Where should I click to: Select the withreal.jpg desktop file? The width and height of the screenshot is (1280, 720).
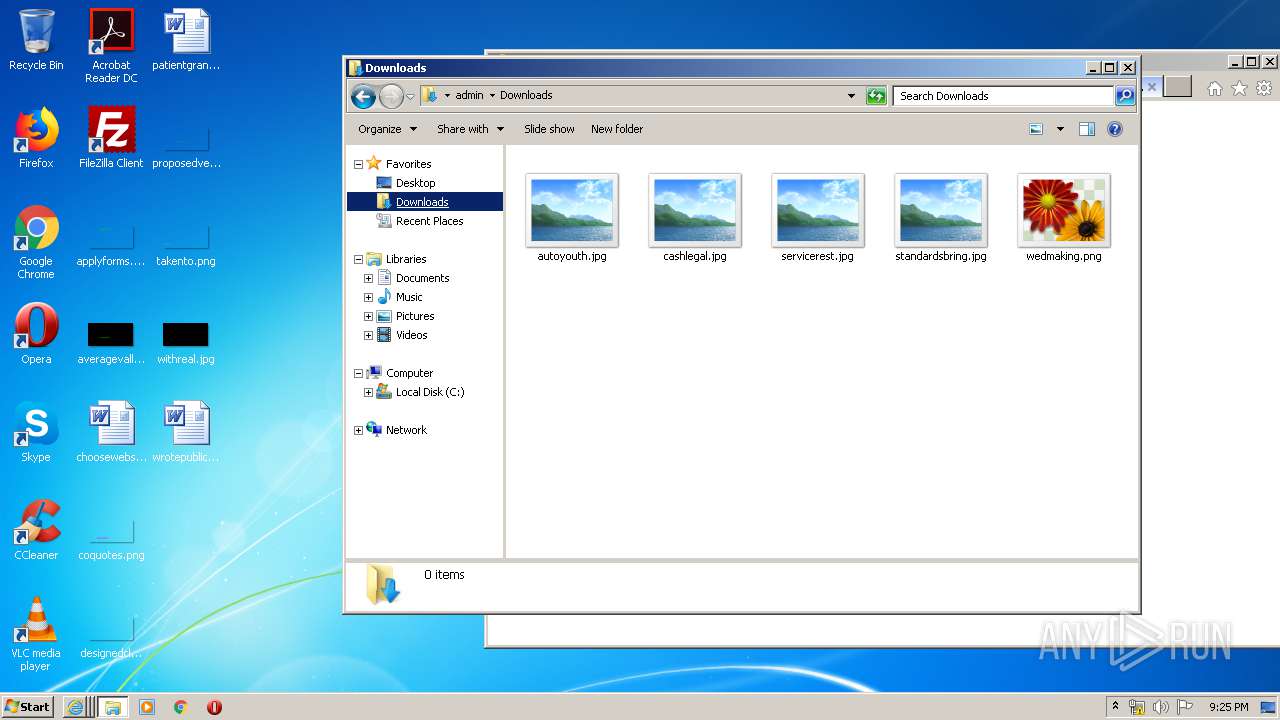186,342
